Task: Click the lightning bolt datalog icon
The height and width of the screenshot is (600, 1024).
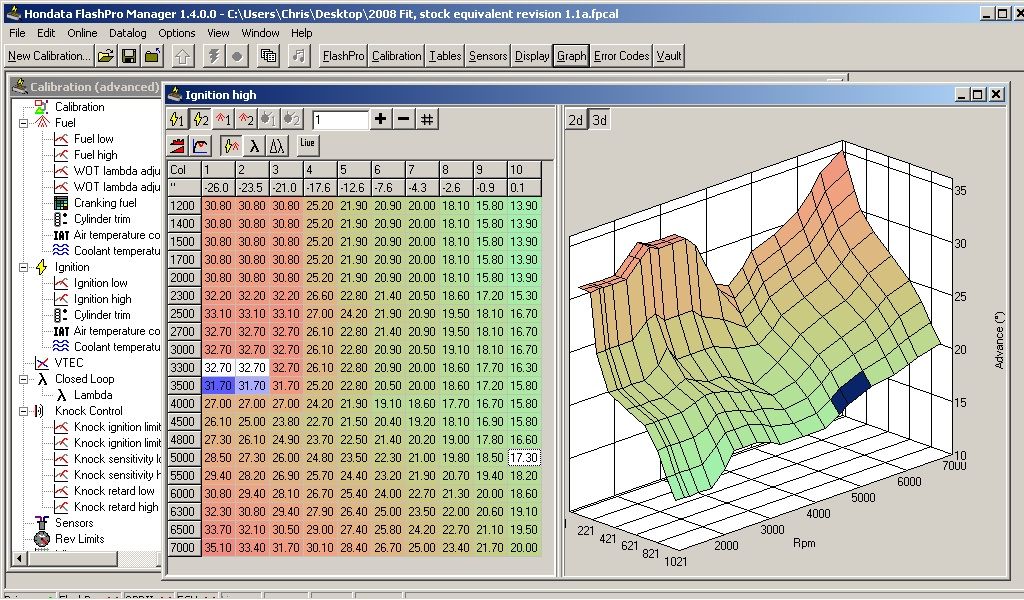Action: [214, 56]
